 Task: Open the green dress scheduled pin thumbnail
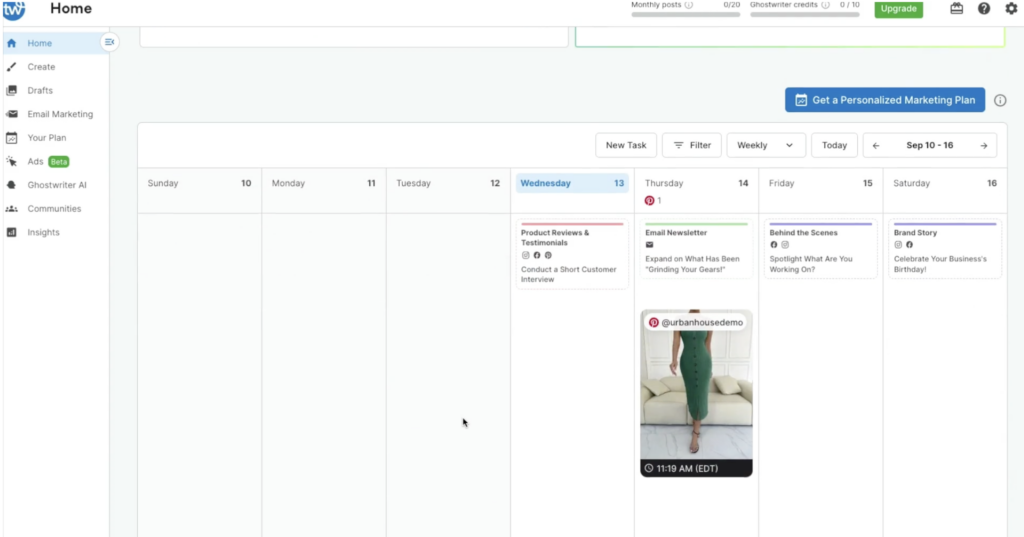(696, 393)
